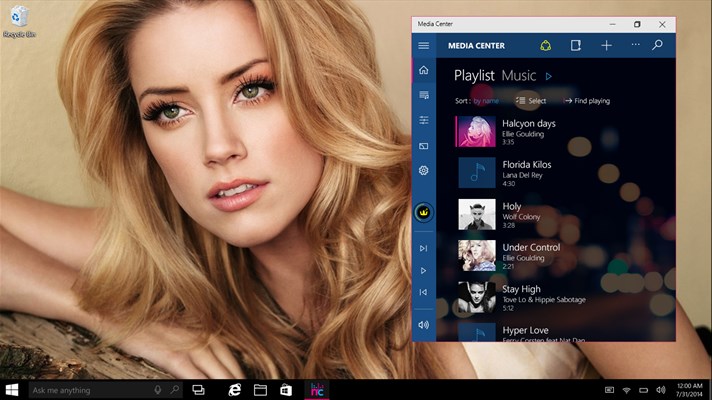Click the Holy song title

pos(511,206)
